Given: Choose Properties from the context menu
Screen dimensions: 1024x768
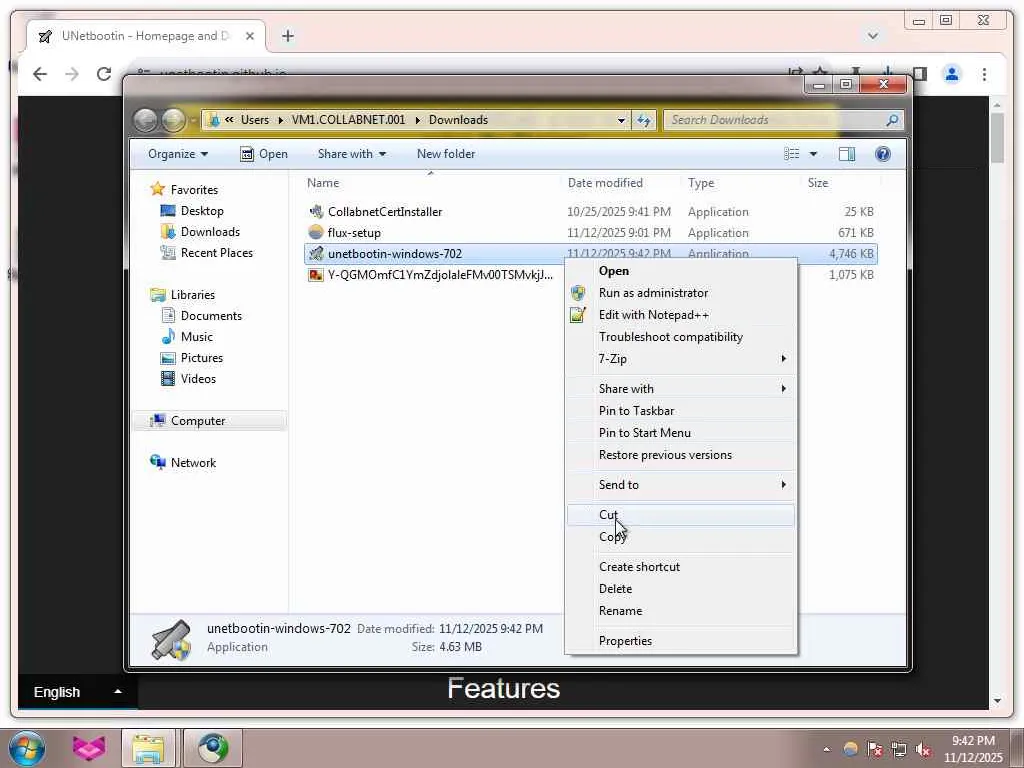Looking at the screenshot, I should click(x=682, y=641).
